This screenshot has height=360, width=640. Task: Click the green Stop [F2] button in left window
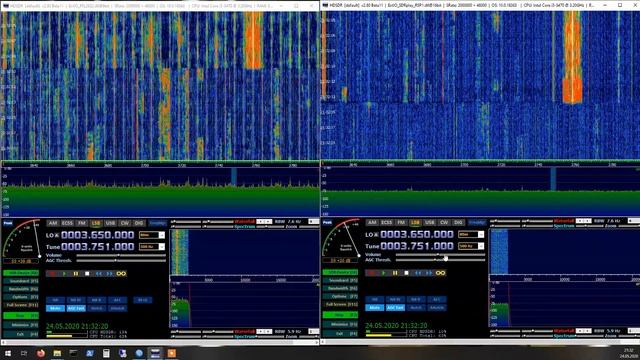click(x=21, y=316)
